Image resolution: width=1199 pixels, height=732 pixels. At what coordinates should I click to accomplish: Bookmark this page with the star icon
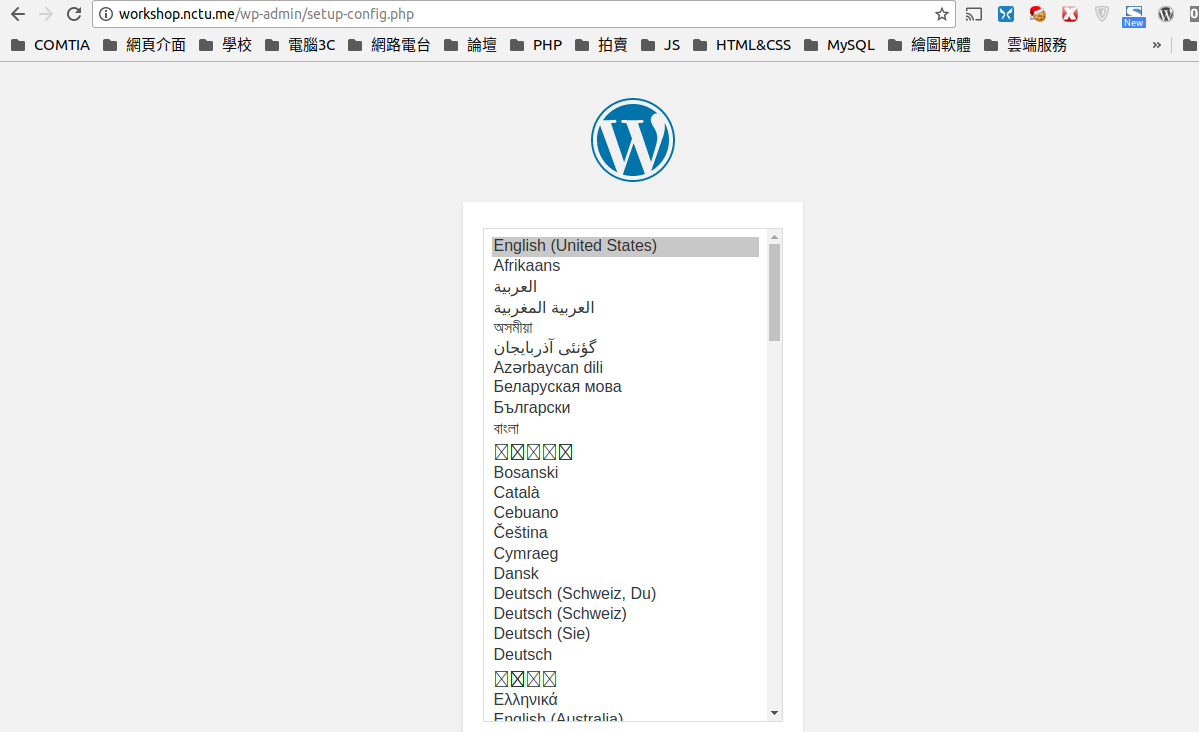[x=941, y=14]
